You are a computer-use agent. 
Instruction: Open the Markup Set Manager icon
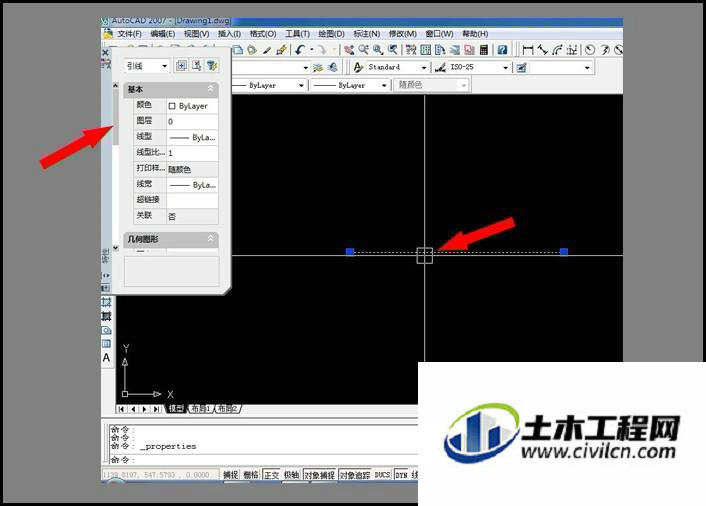pyautogui.click(x=469, y=50)
